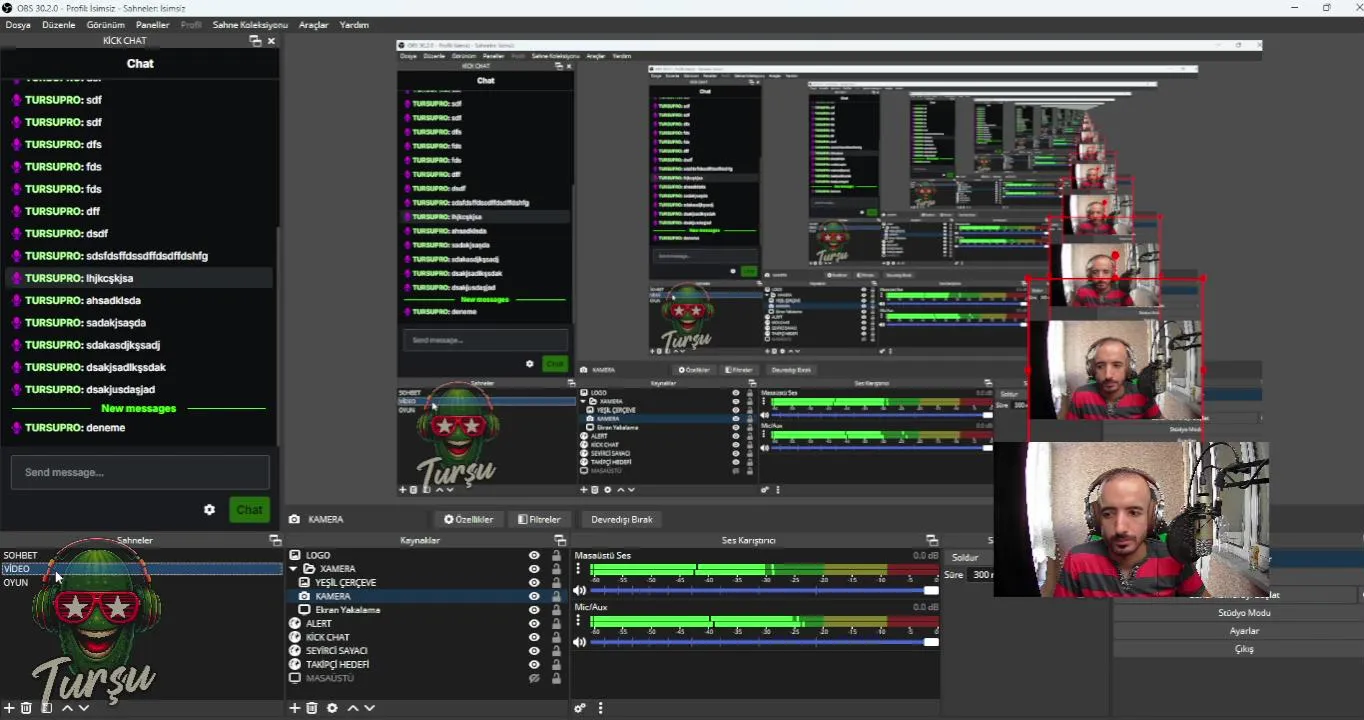Float the KICK CHAT dock panel
The width and height of the screenshot is (1364, 720).
coord(255,41)
